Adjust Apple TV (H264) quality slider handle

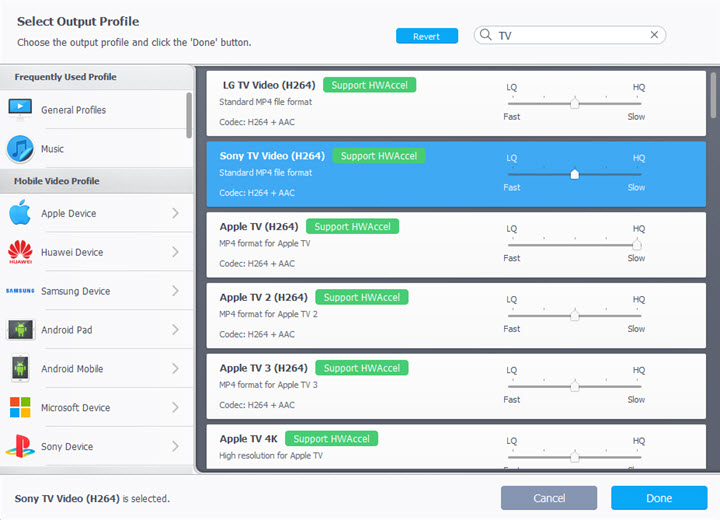[x=636, y=244]
